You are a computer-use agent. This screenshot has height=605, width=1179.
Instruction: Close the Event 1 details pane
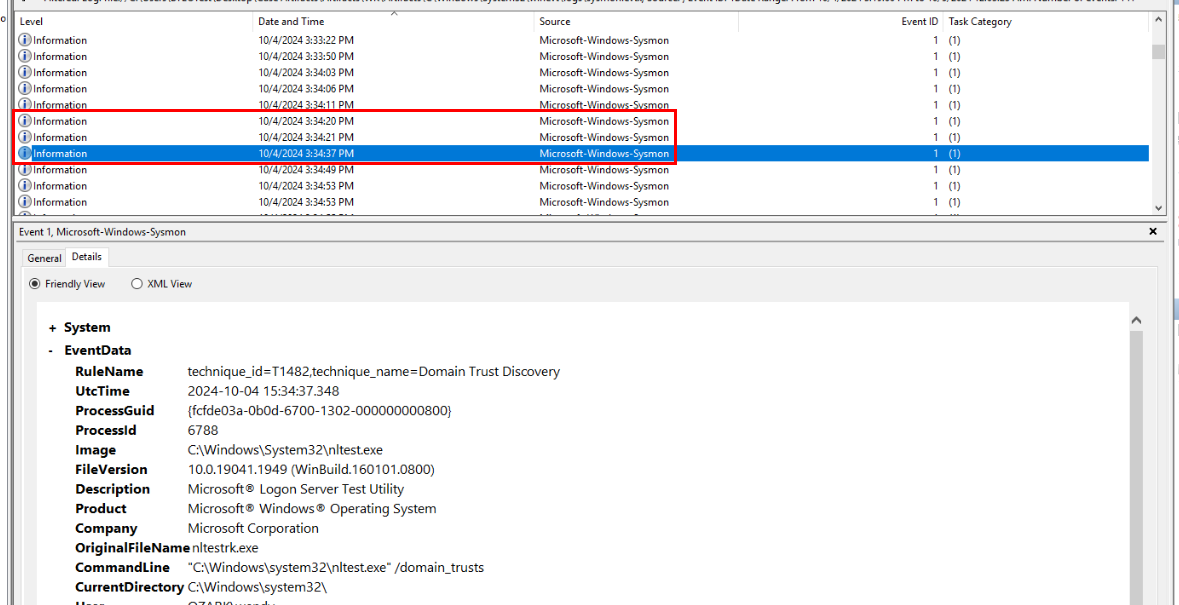1153,231
